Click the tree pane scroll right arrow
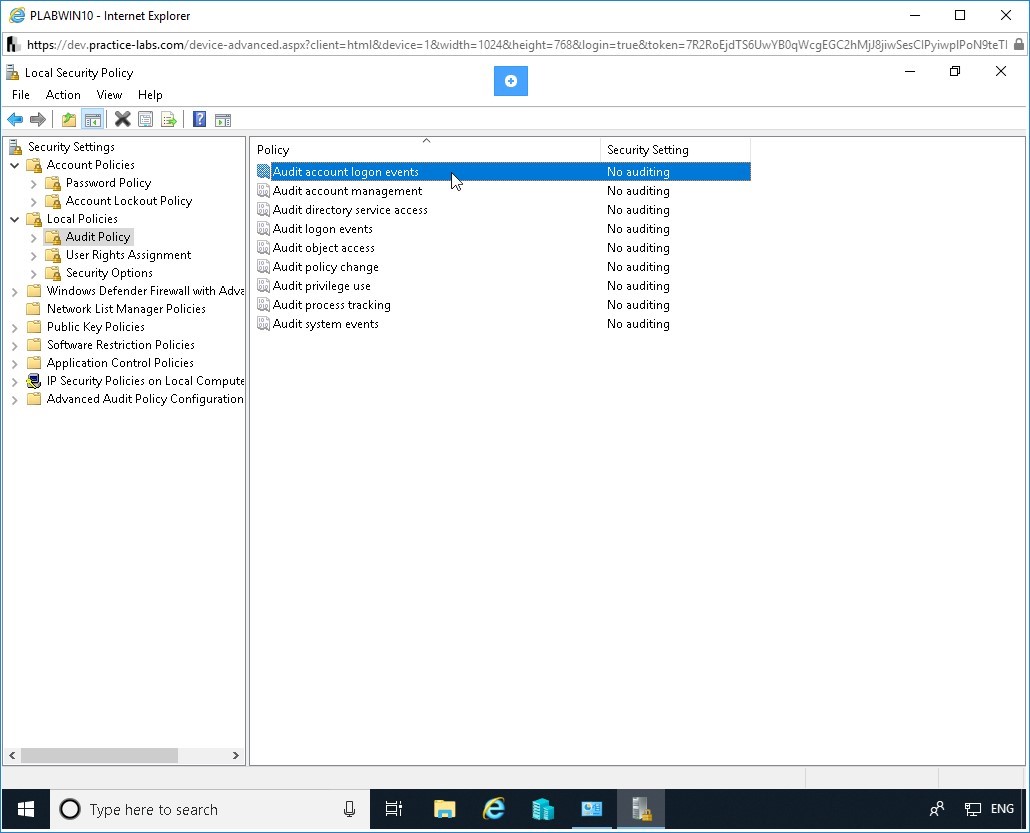This screenshot has height=833, width=1030. point(236,755)
